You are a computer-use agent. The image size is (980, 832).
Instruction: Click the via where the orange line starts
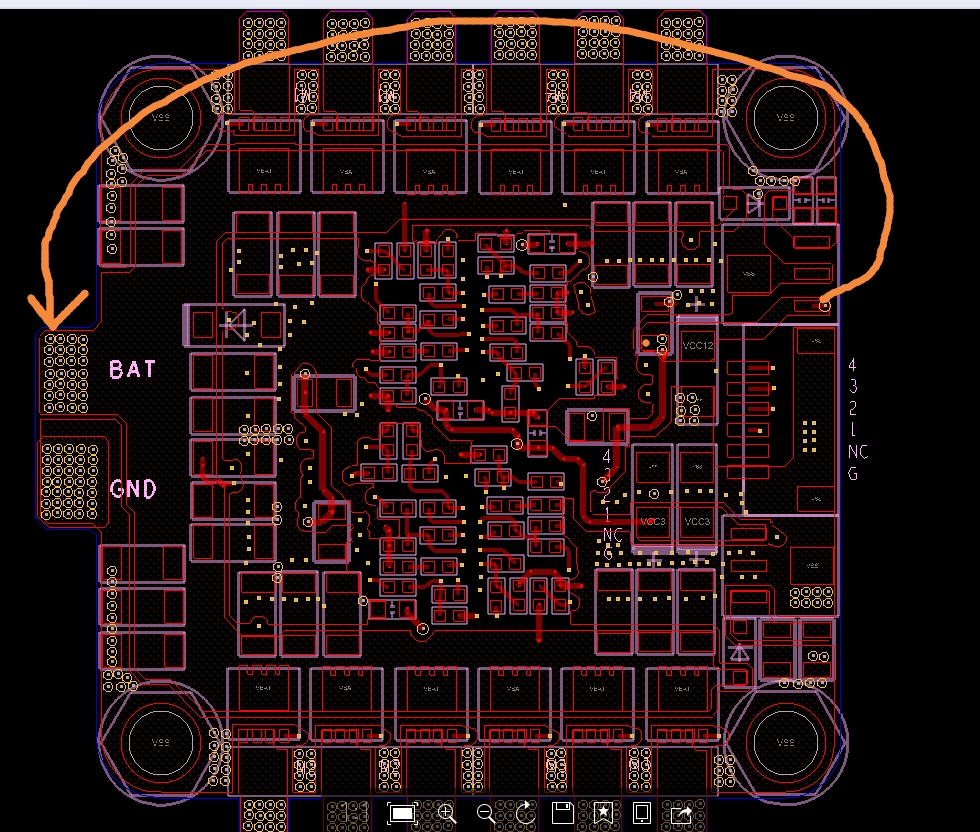(x=824, y=305)
